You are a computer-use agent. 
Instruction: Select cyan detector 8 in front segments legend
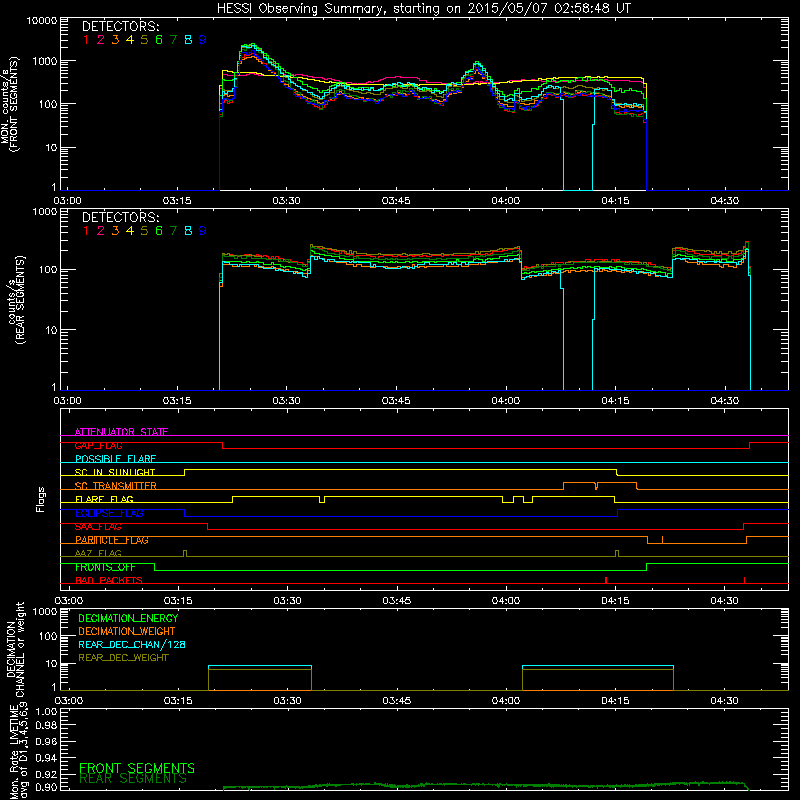pos(188,40)
